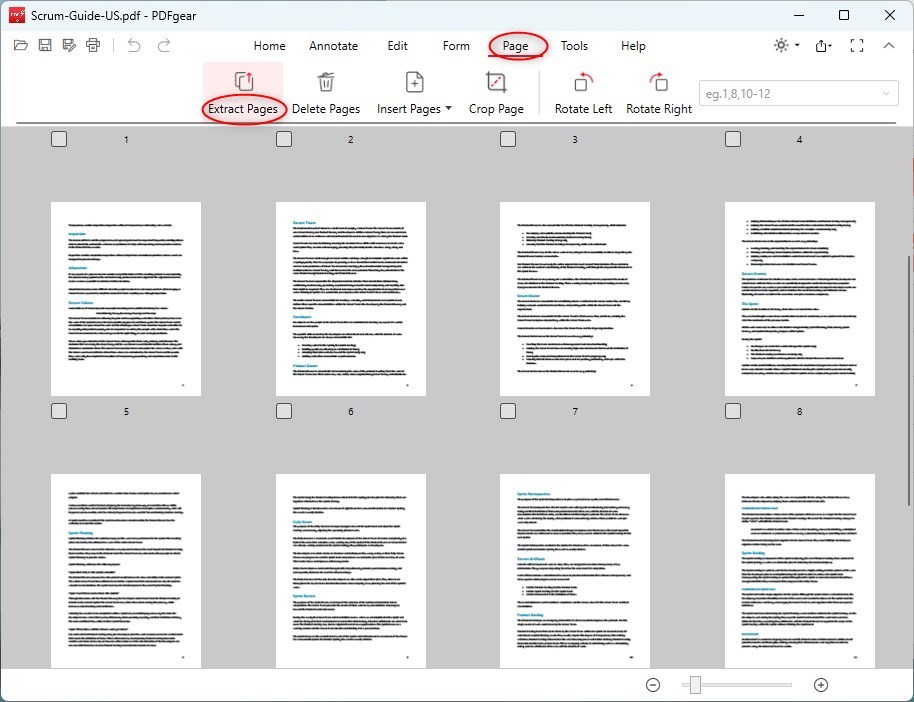
Task: Open the Tools ribbon tab
Action: coord(574,46)
